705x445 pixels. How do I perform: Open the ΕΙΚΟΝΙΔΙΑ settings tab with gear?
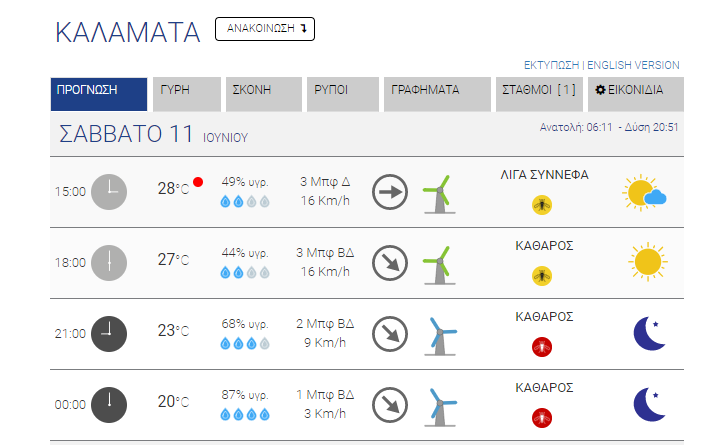(636, 94)
